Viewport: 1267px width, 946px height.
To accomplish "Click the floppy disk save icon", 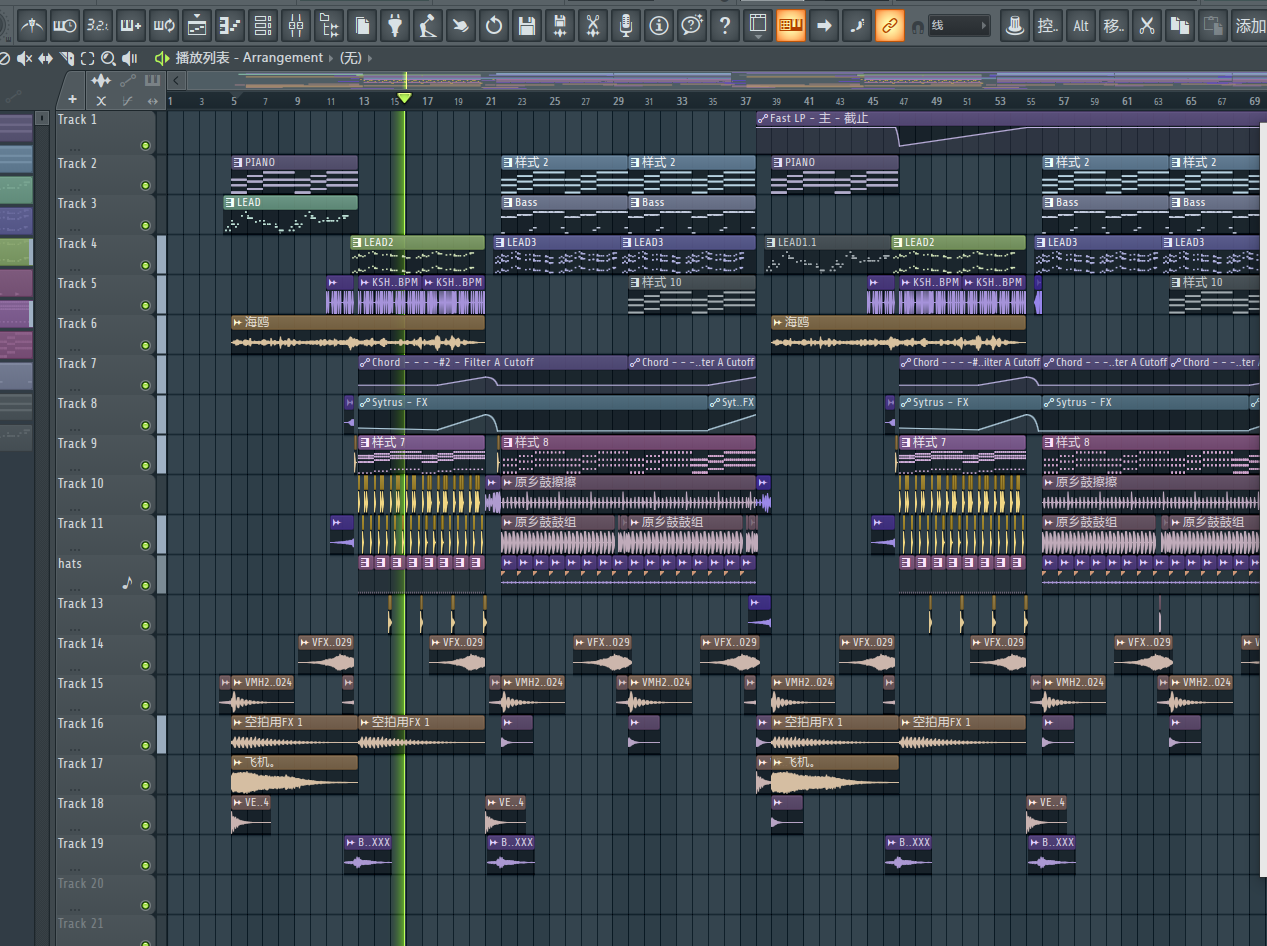I will (x=527, y=26).
